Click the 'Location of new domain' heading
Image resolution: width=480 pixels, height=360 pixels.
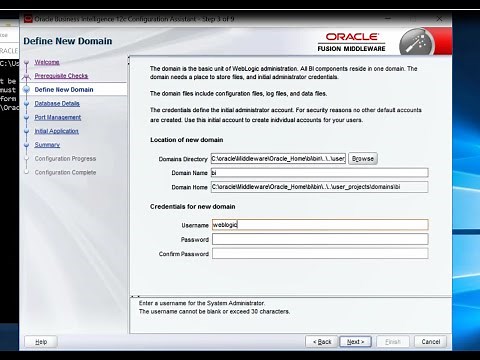[187, 140]
